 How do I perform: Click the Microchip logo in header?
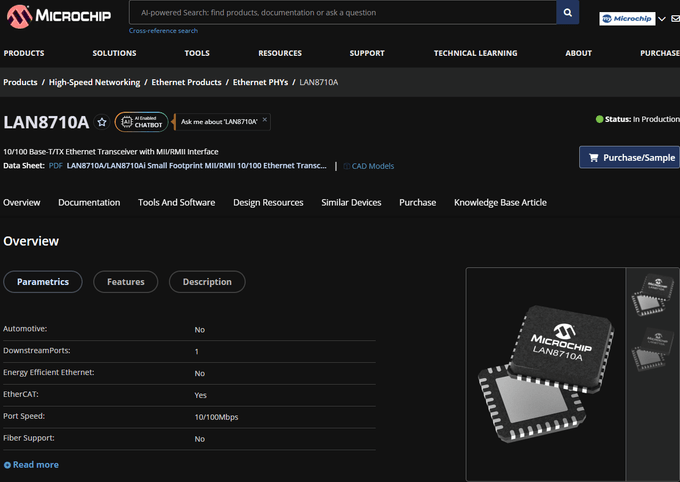(x=59, y=16)
